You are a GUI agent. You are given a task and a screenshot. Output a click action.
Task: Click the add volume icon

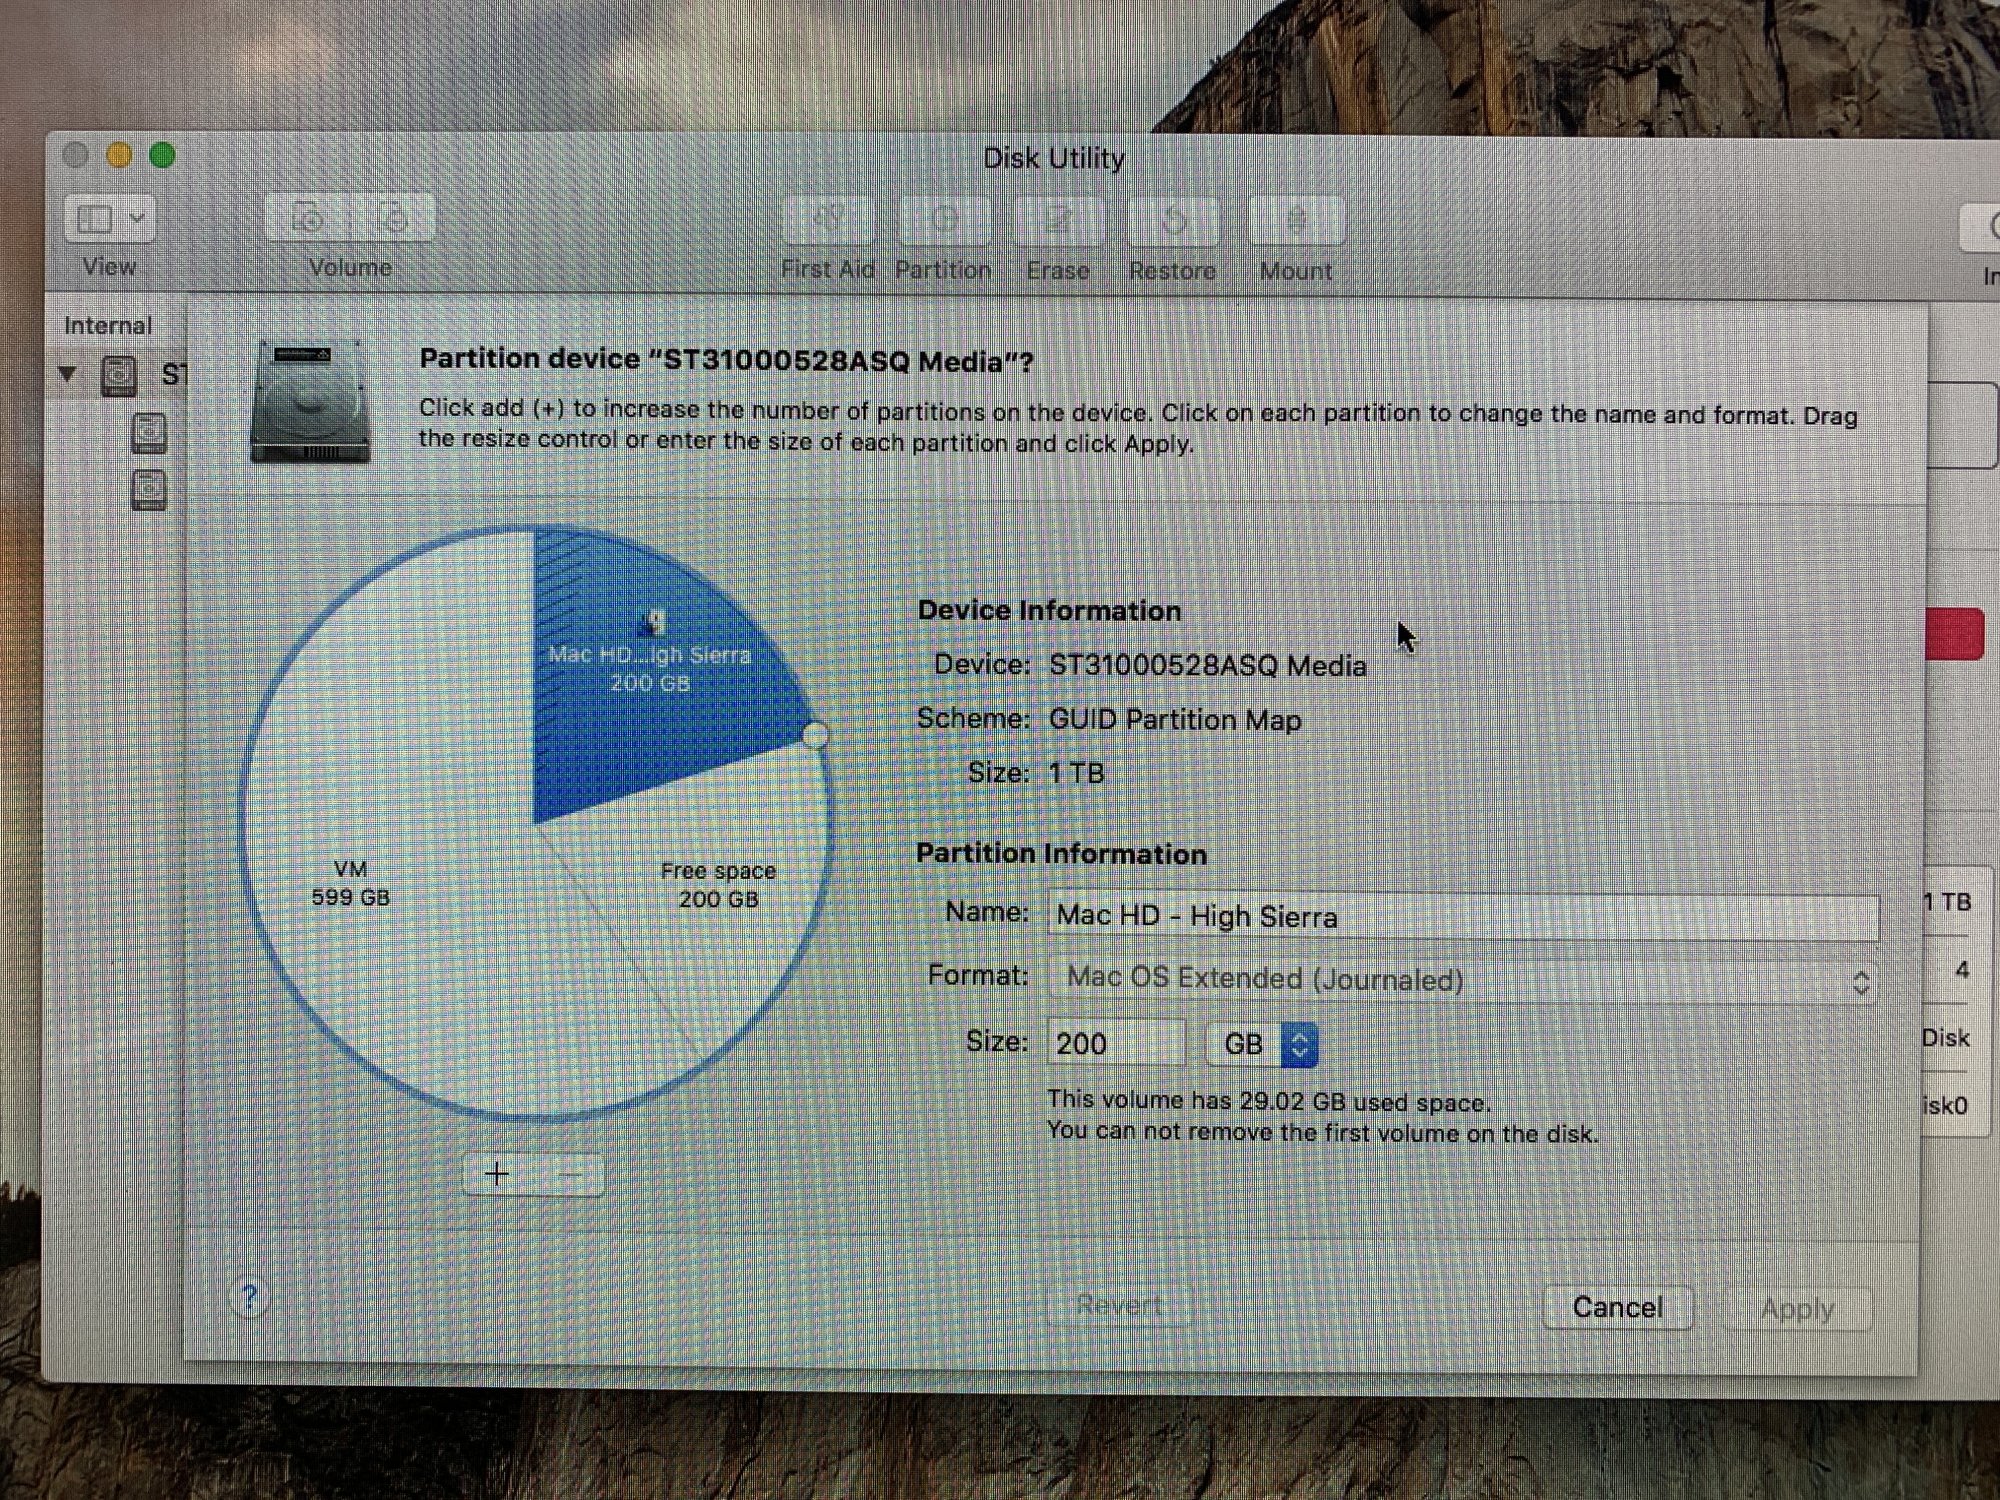click(307, 217)
